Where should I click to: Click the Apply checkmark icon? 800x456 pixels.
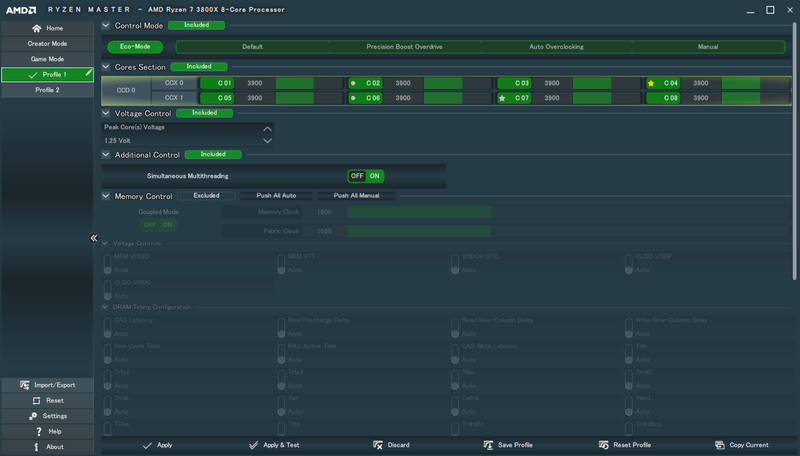click(147, 445)
